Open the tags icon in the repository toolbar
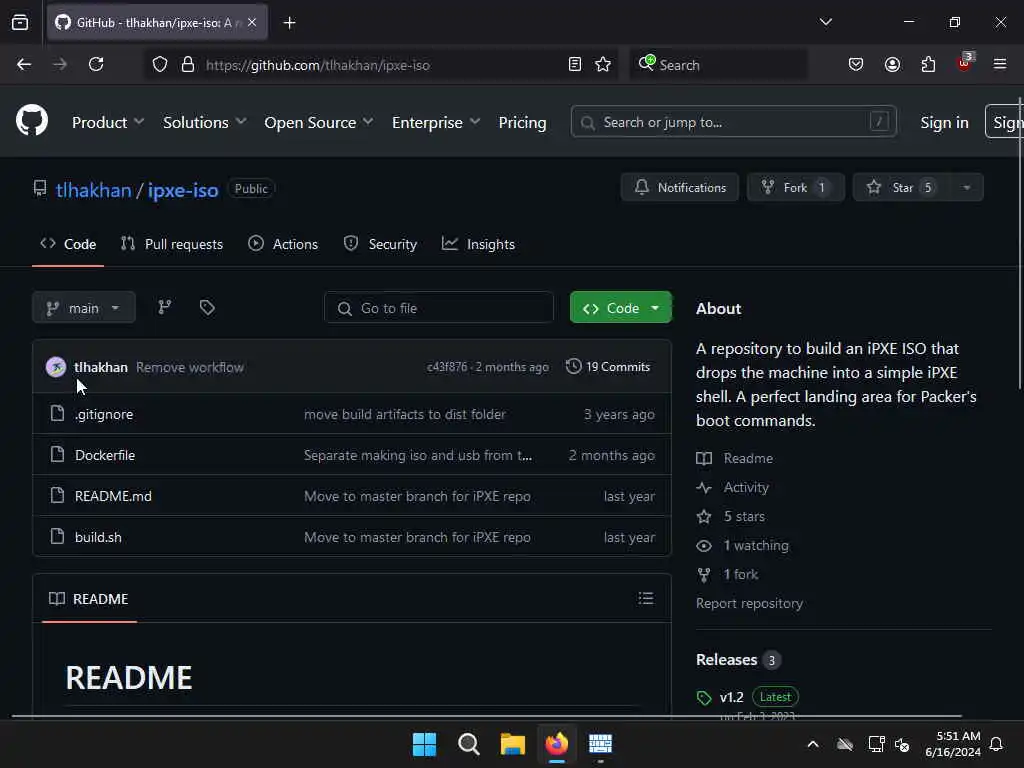The width and height of the screenshot is (1024, 768). click(207, 307)
